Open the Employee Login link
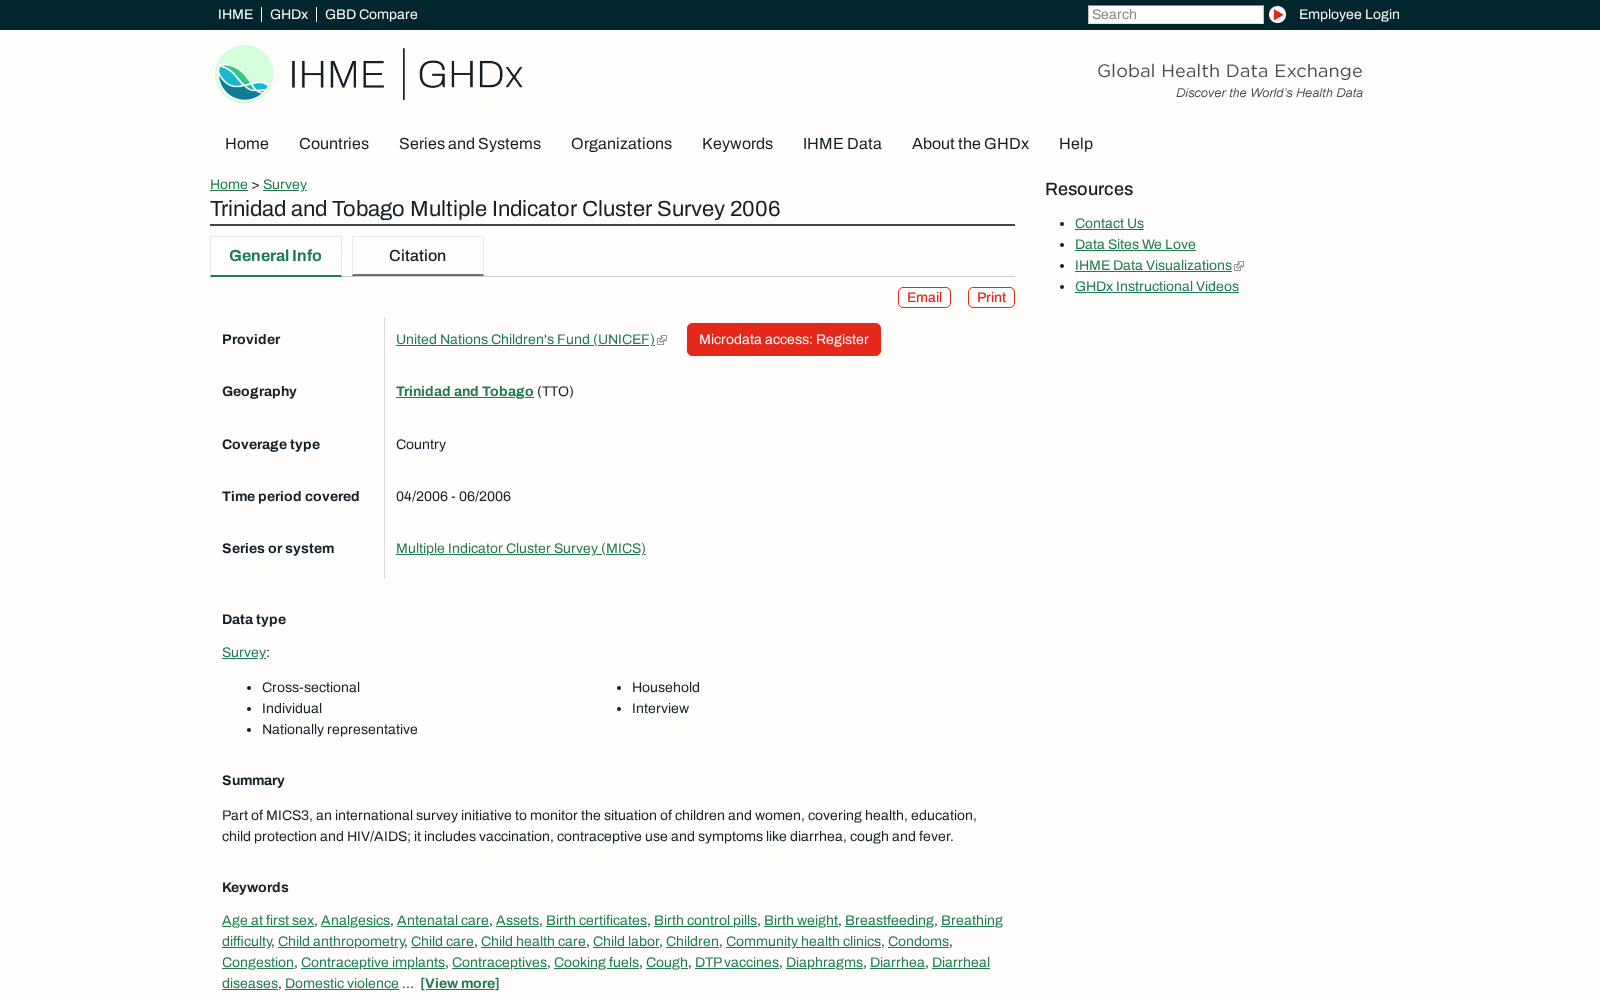1600x1000 pixels. point(1349,14)
